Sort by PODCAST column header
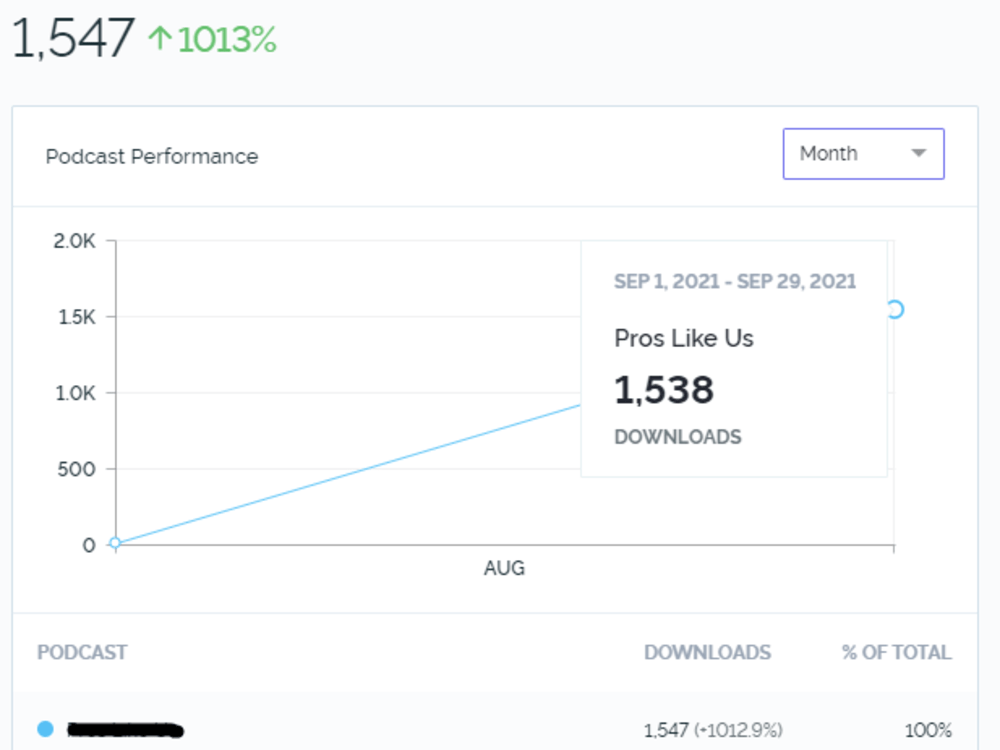The width and height of the screenshot is (1000, 750). (82, 652)
